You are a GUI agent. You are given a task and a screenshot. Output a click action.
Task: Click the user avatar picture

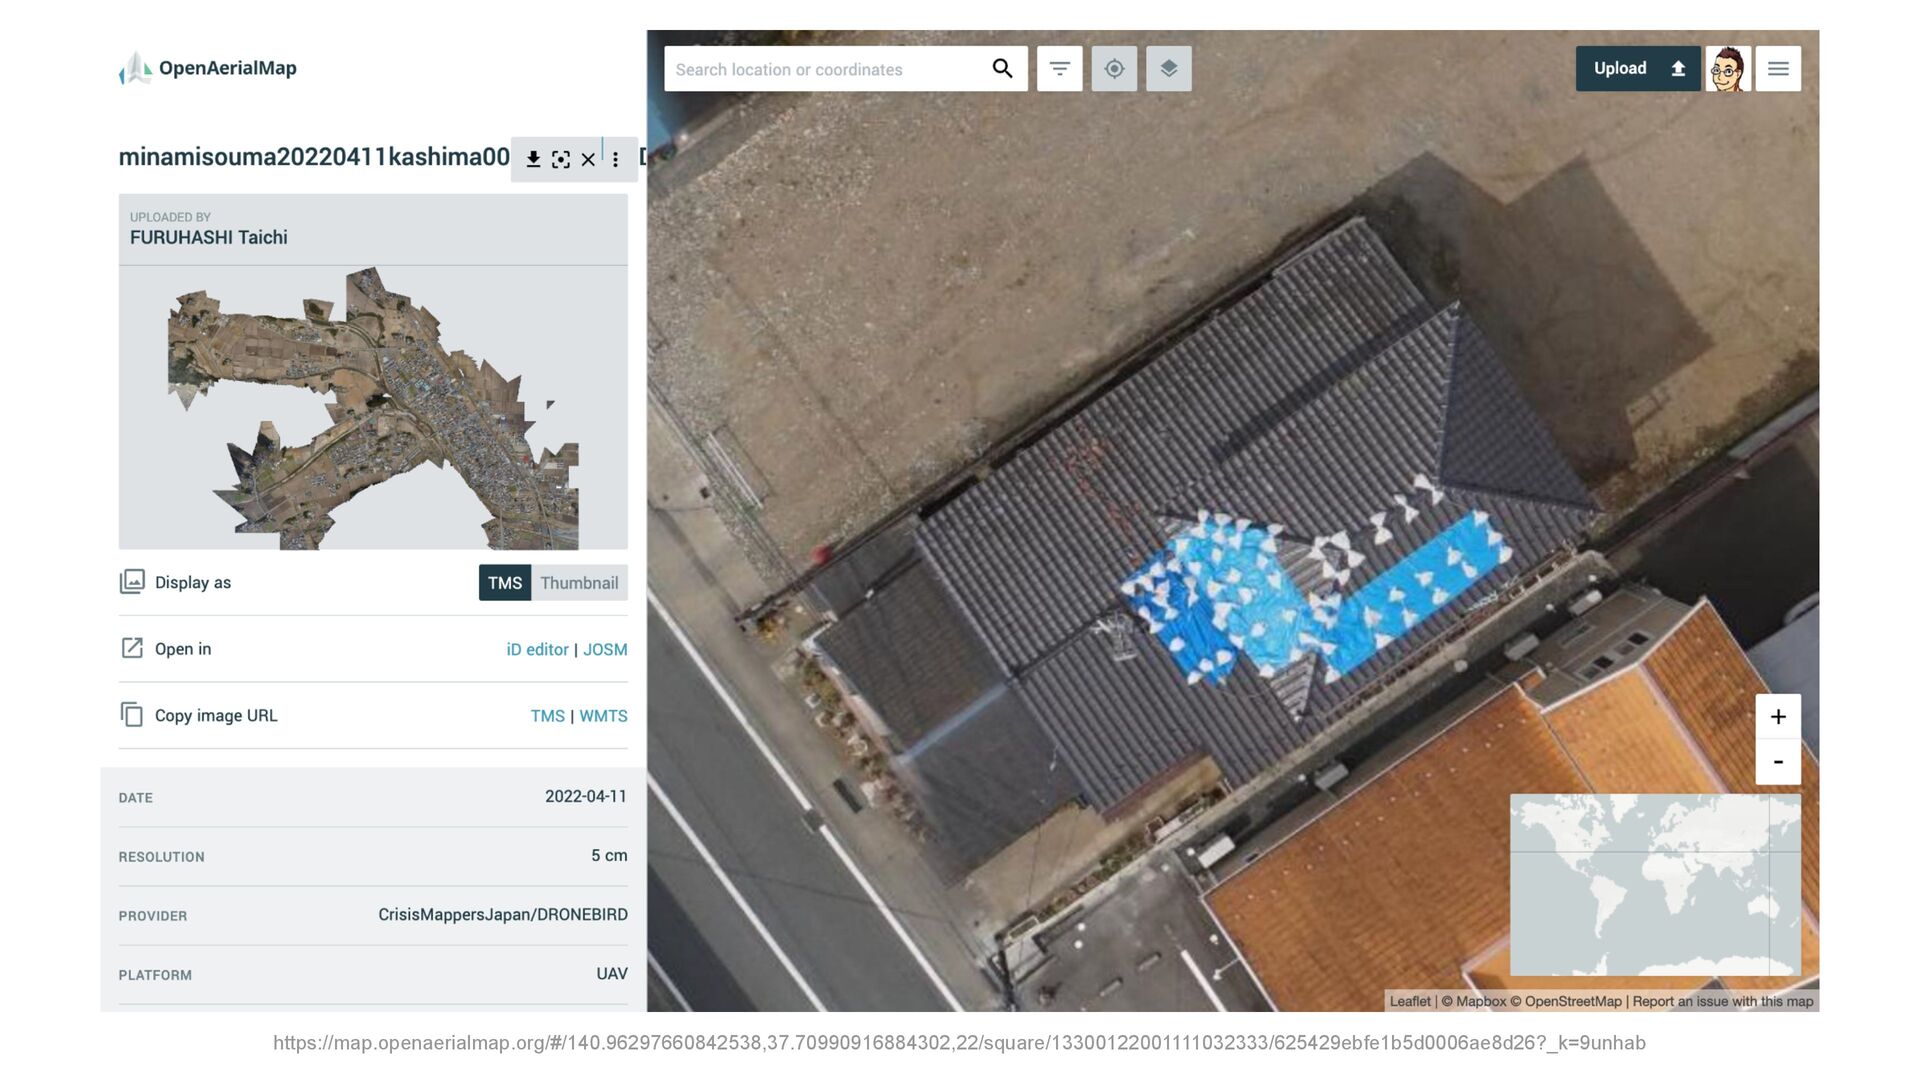1727,69
